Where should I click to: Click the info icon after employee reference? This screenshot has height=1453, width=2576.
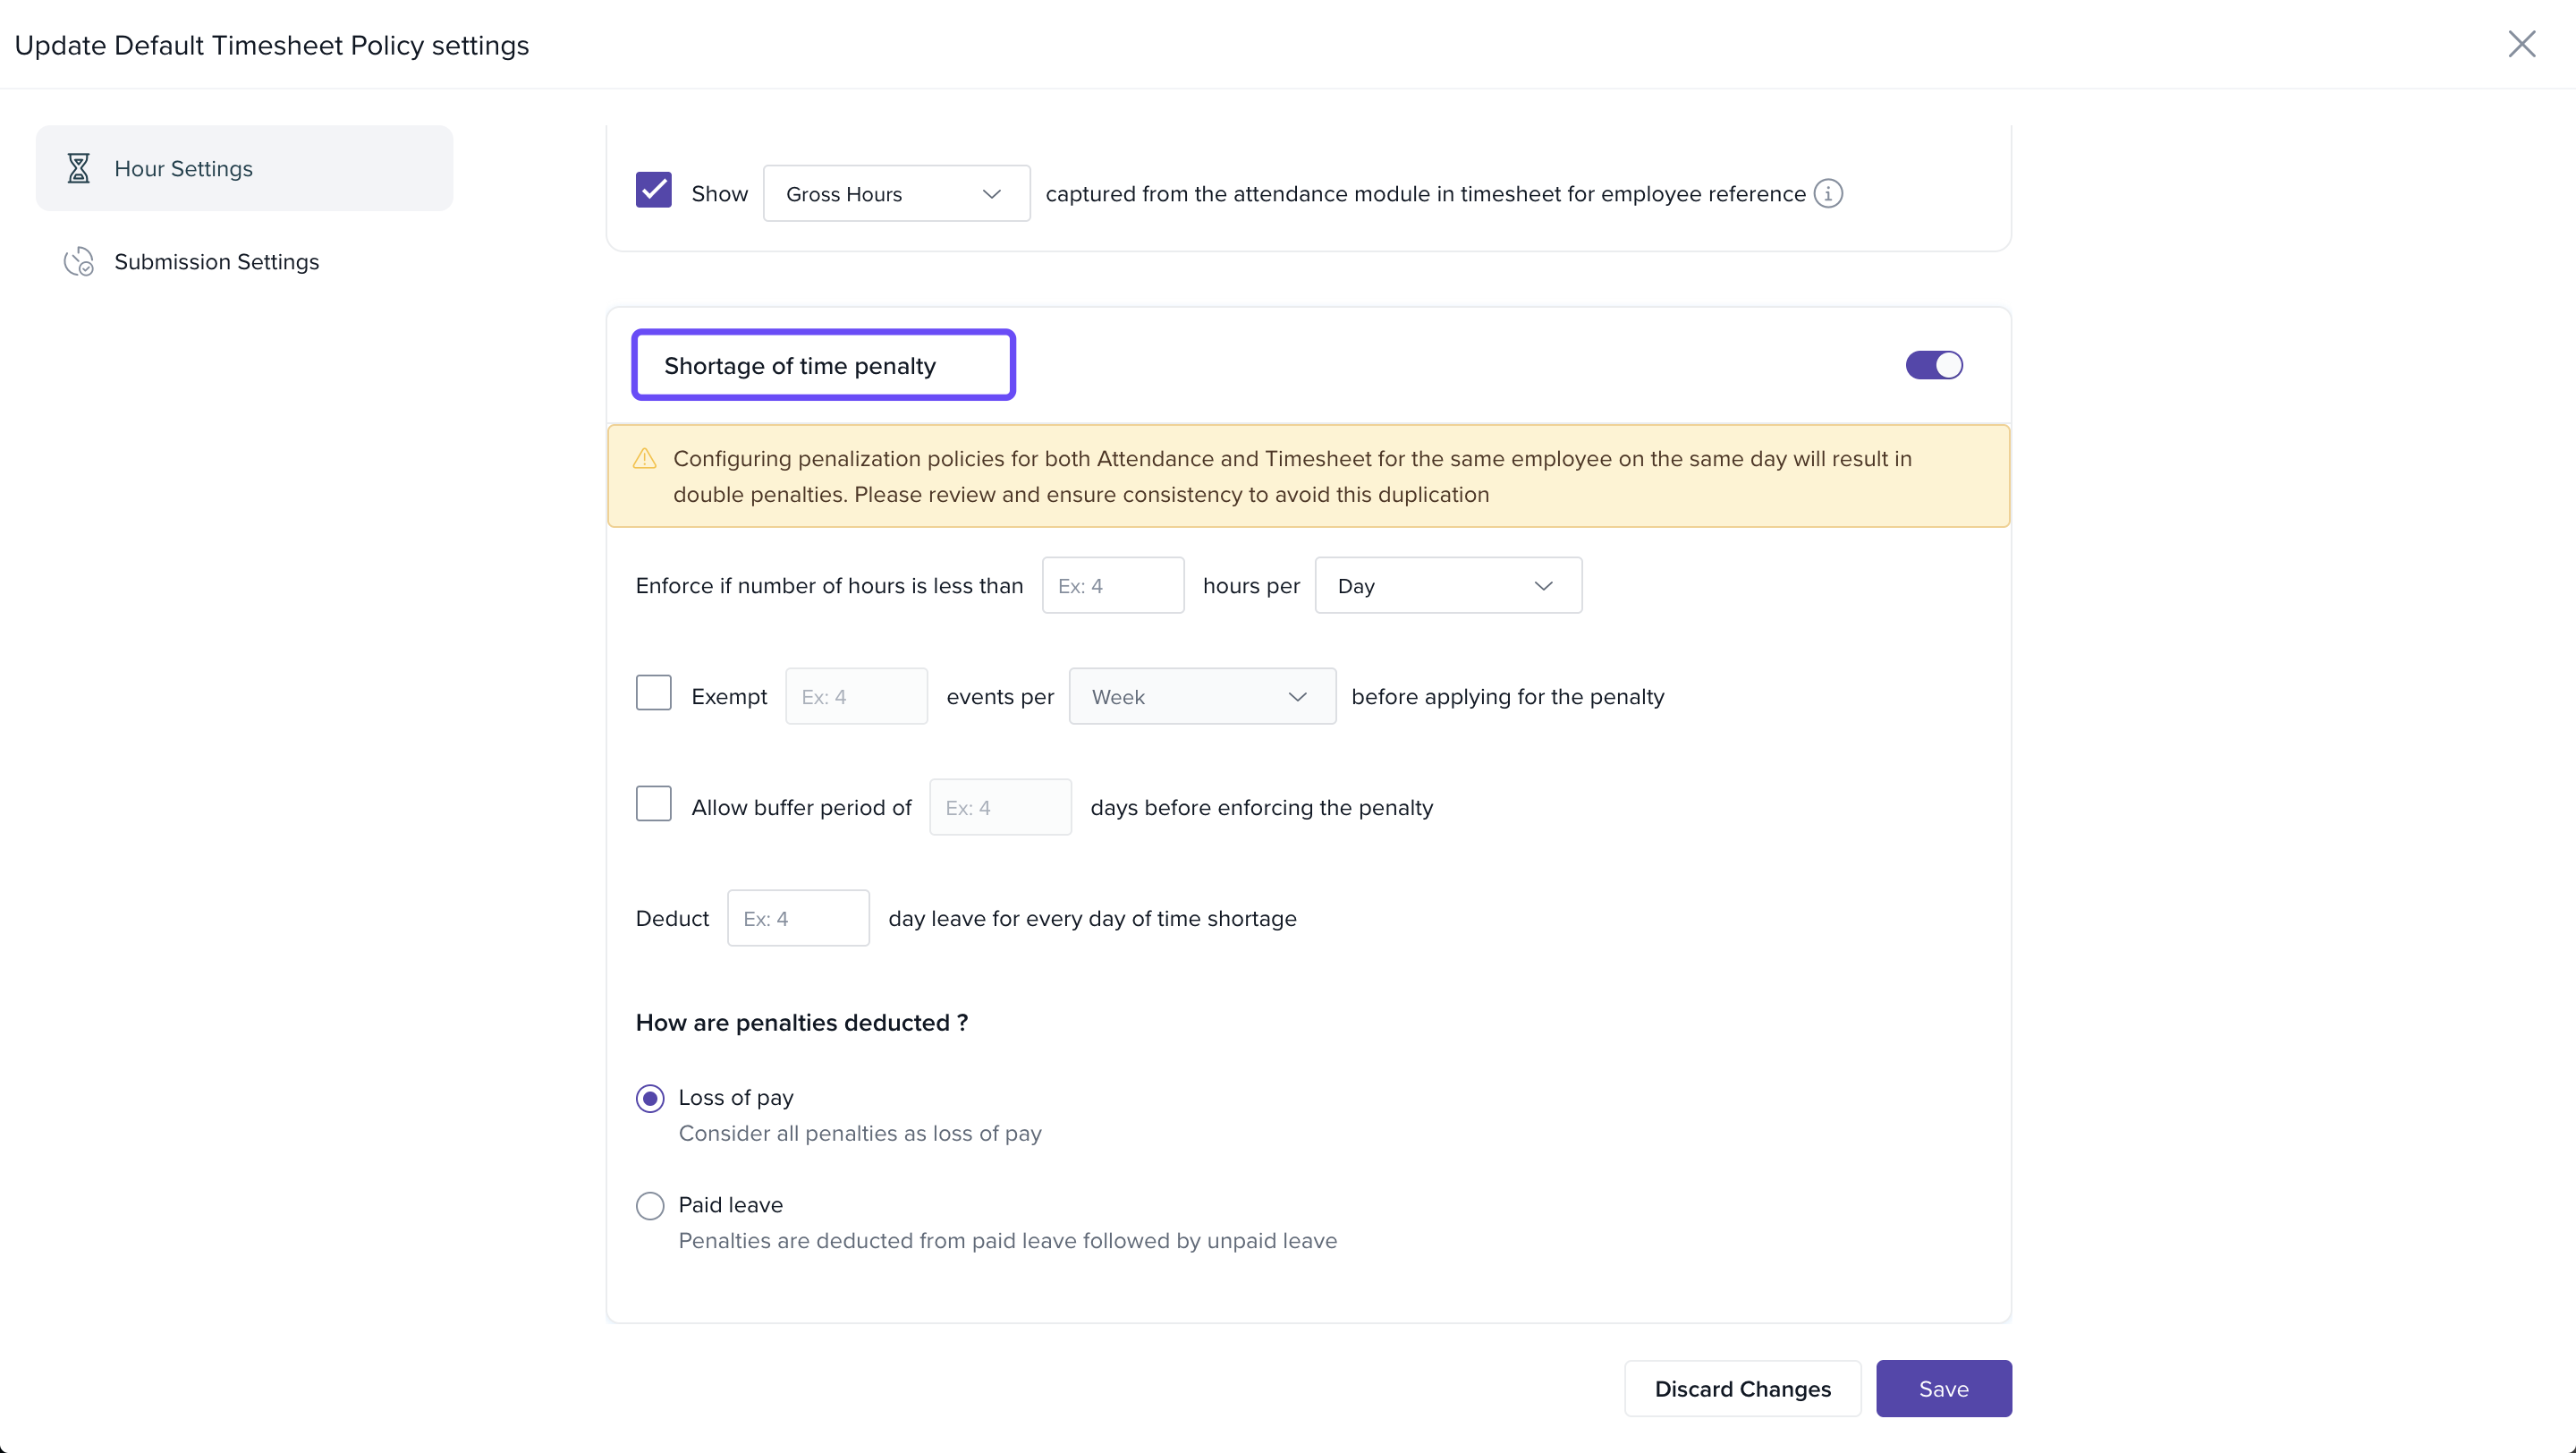tap(1828, 193)
